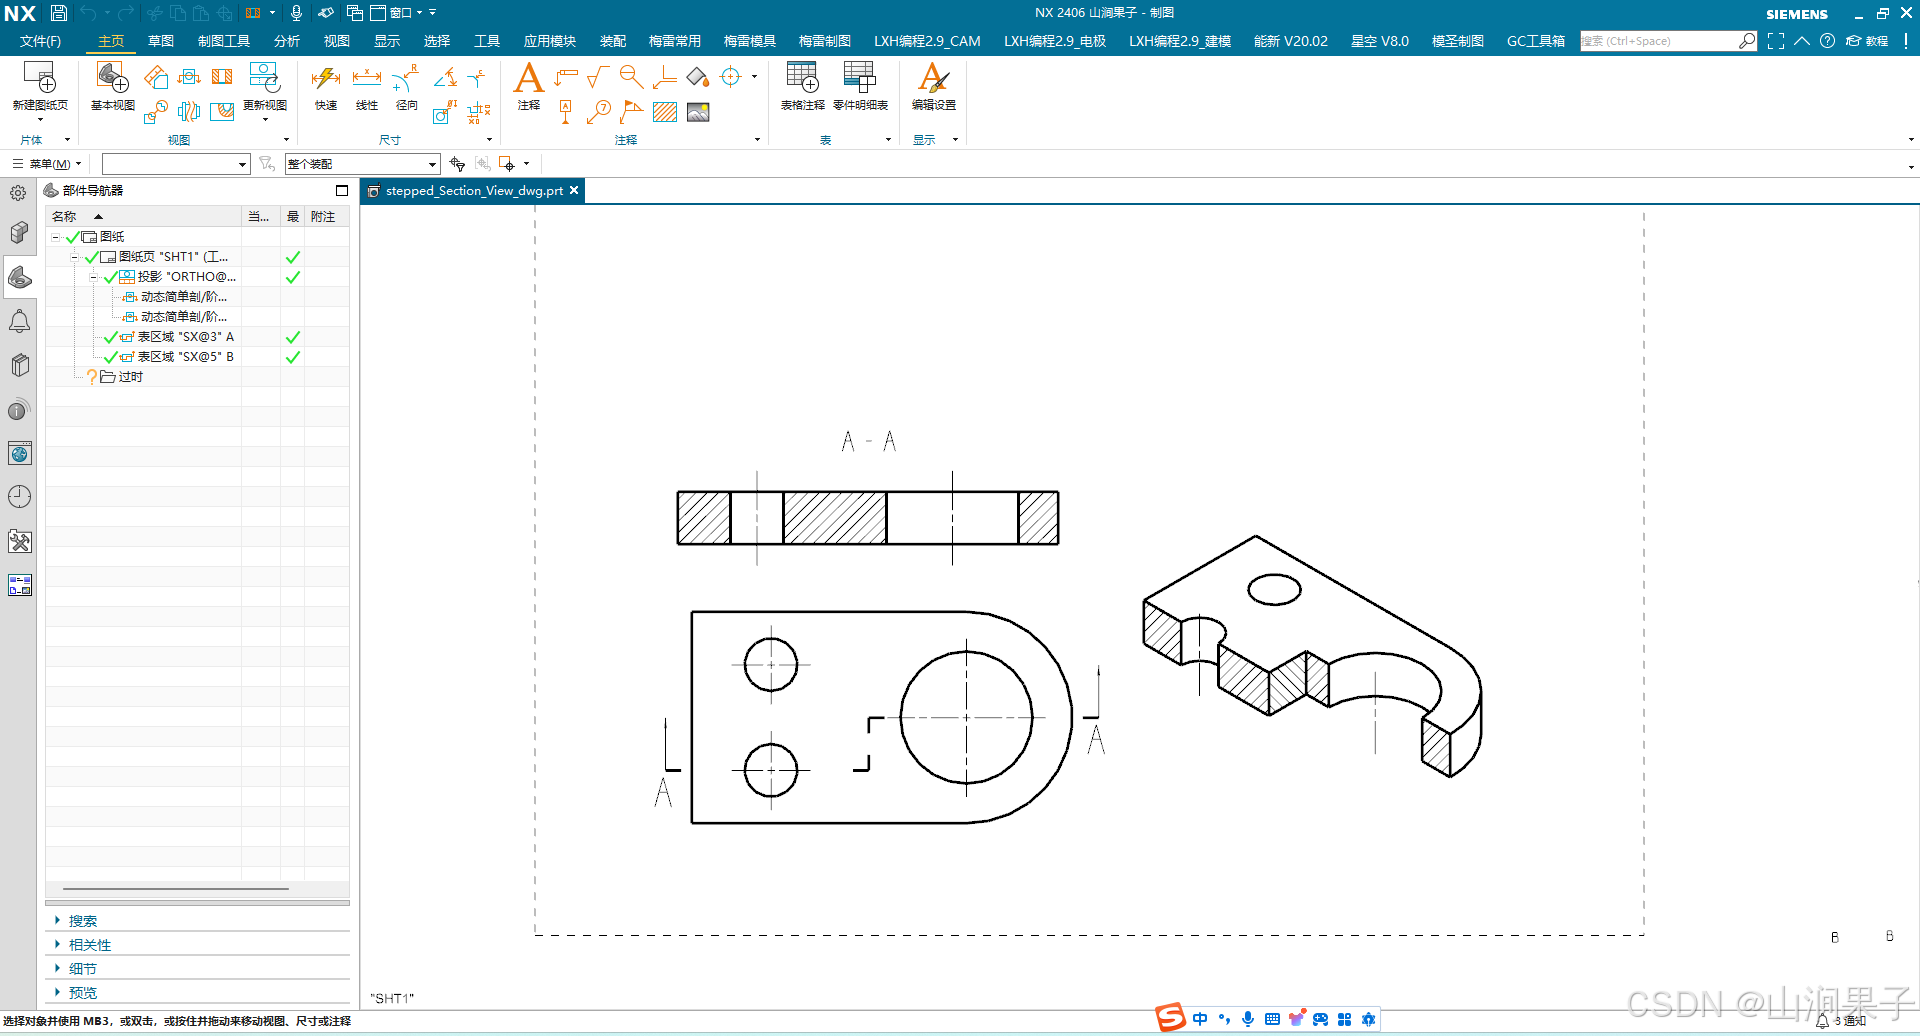The height and width of the screenshot is (1036, 1920).
Task: Expand the 相关性 section
Action: [x=57, y=944]
